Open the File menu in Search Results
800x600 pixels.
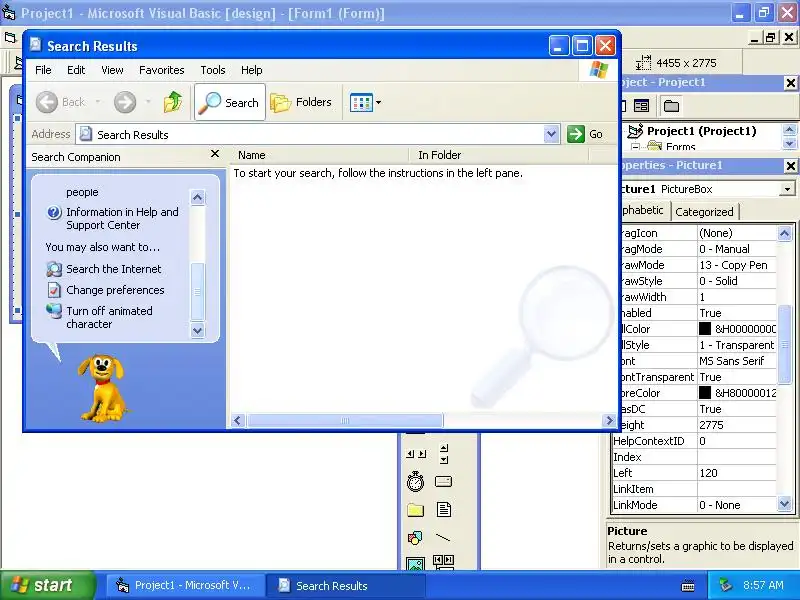pos(43,70)
